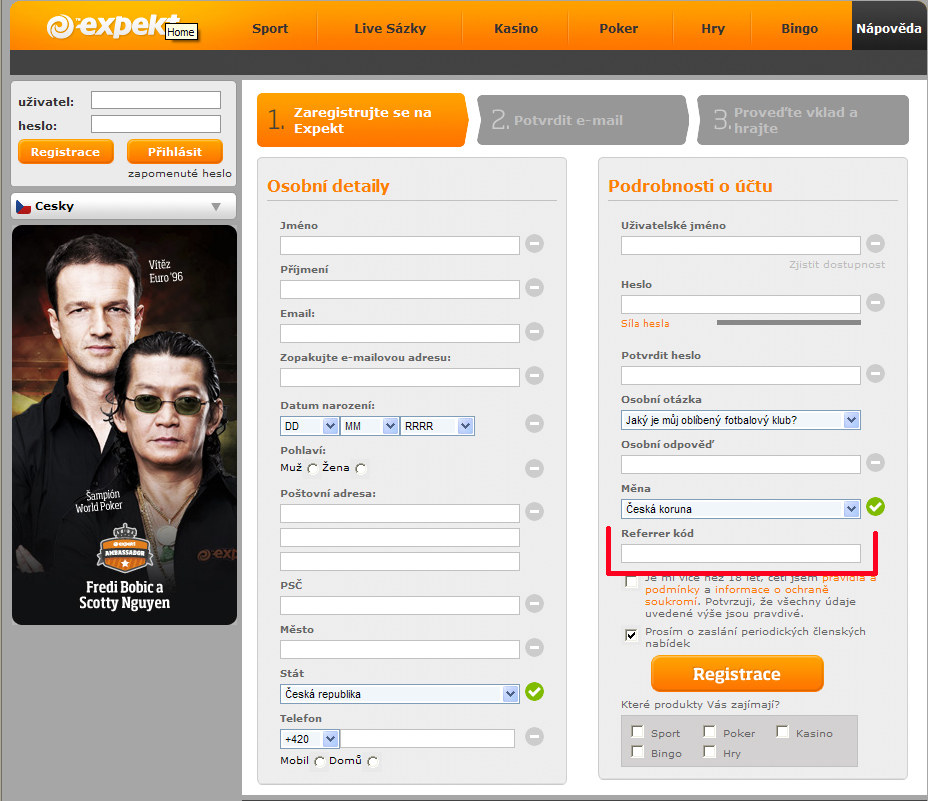Tick the Hry product checkbox
928x801 pixels.
(710, 752)
